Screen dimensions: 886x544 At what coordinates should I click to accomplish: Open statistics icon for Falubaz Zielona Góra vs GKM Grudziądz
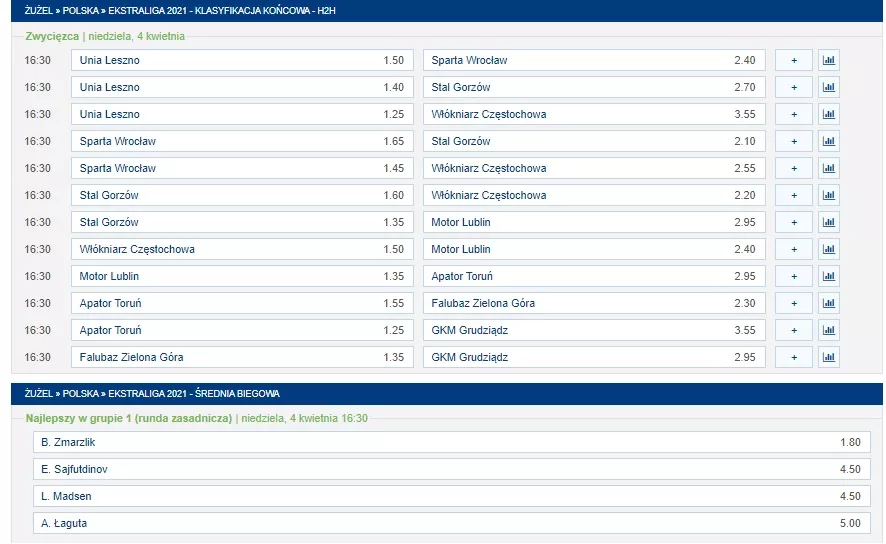pyautogui.click(x=828, y=357)
